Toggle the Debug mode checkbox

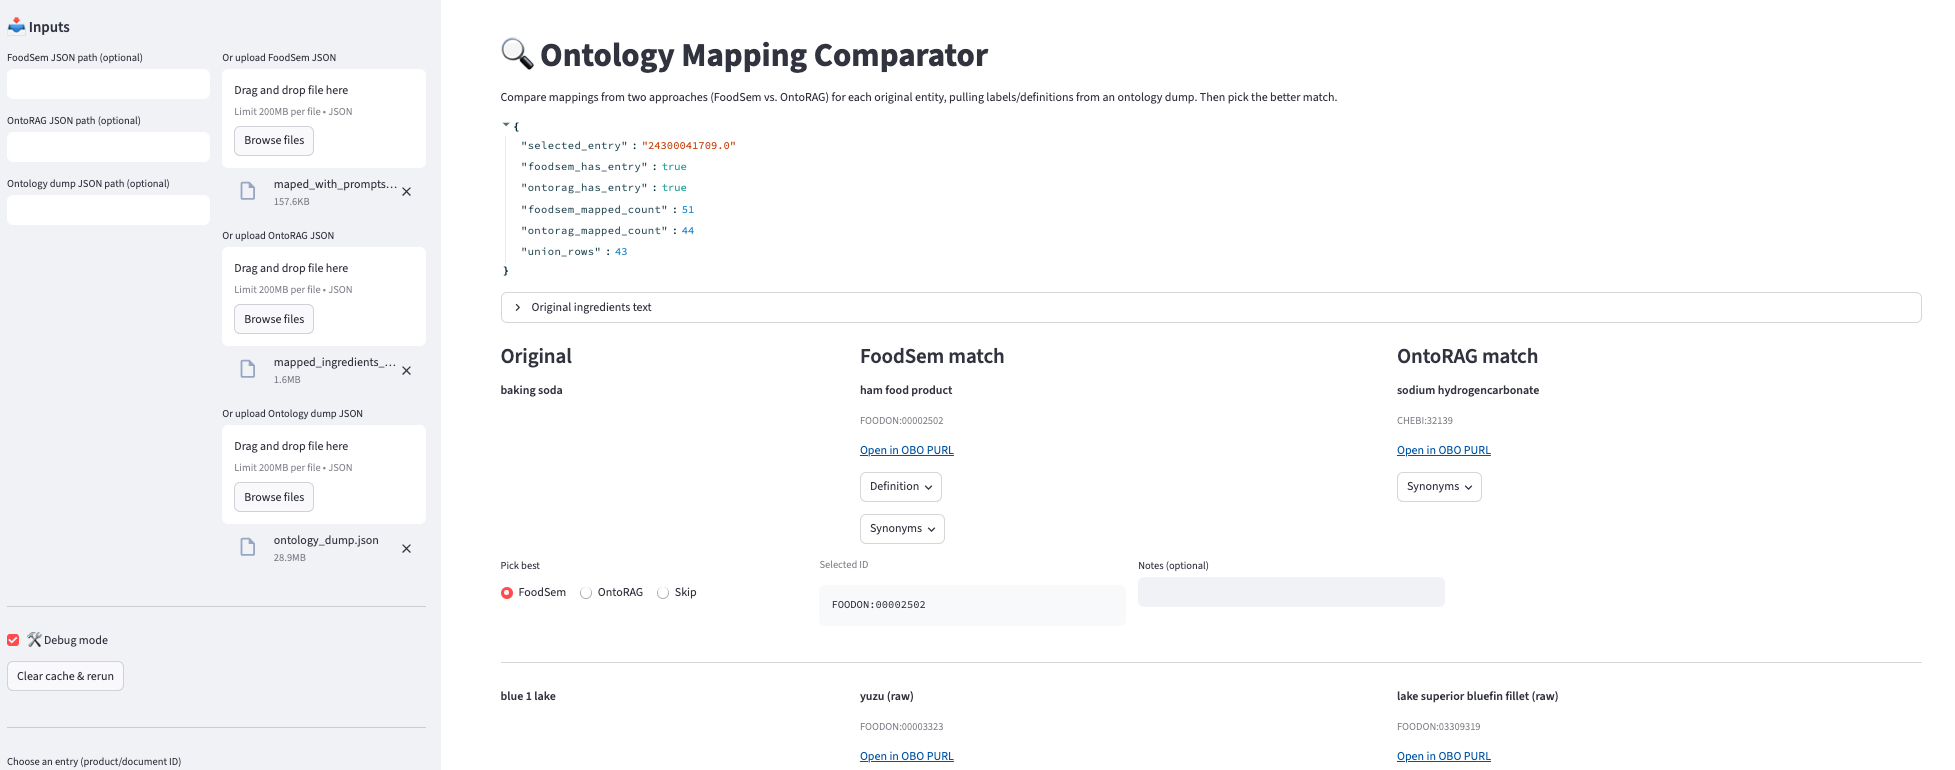pyautogui.click(x=14, y=640)
